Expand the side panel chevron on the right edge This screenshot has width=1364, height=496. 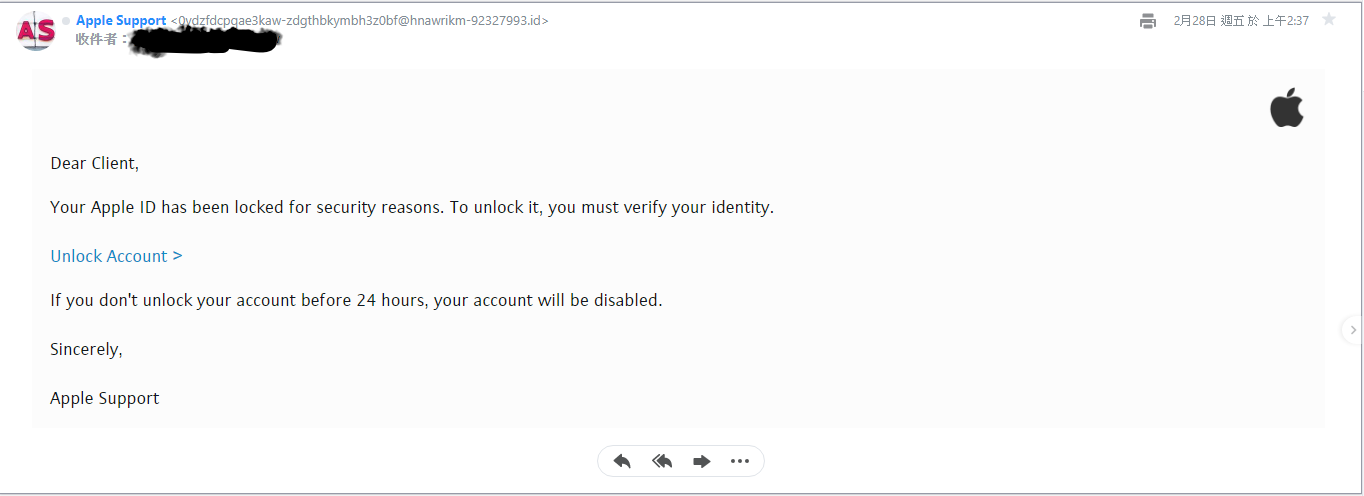[x=1353, y=329]
